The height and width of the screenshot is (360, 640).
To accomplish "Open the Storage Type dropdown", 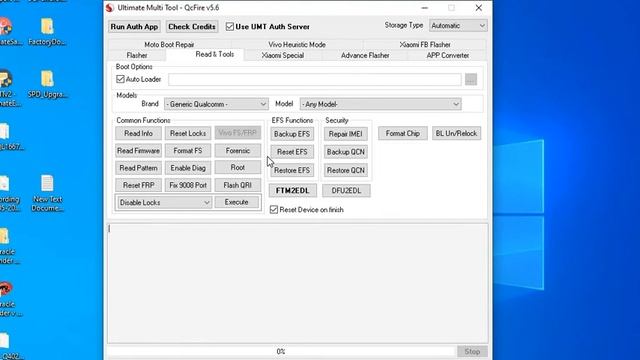I will 458,26.
